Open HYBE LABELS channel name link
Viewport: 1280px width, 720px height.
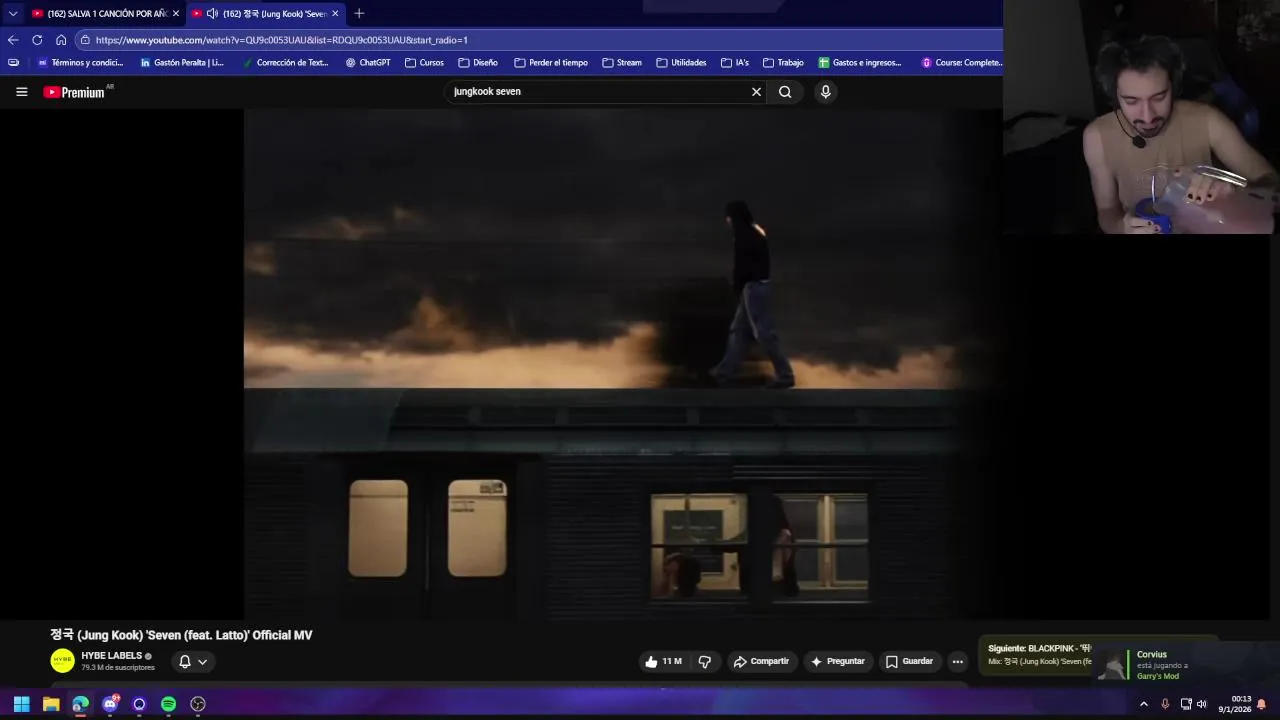coord(111,656)
